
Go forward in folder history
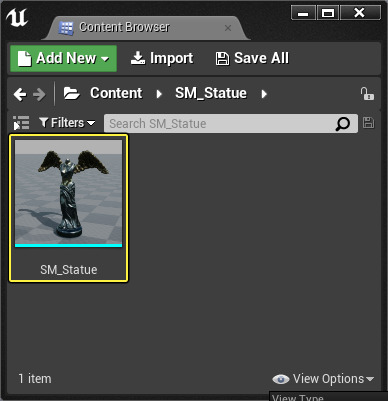39,94
